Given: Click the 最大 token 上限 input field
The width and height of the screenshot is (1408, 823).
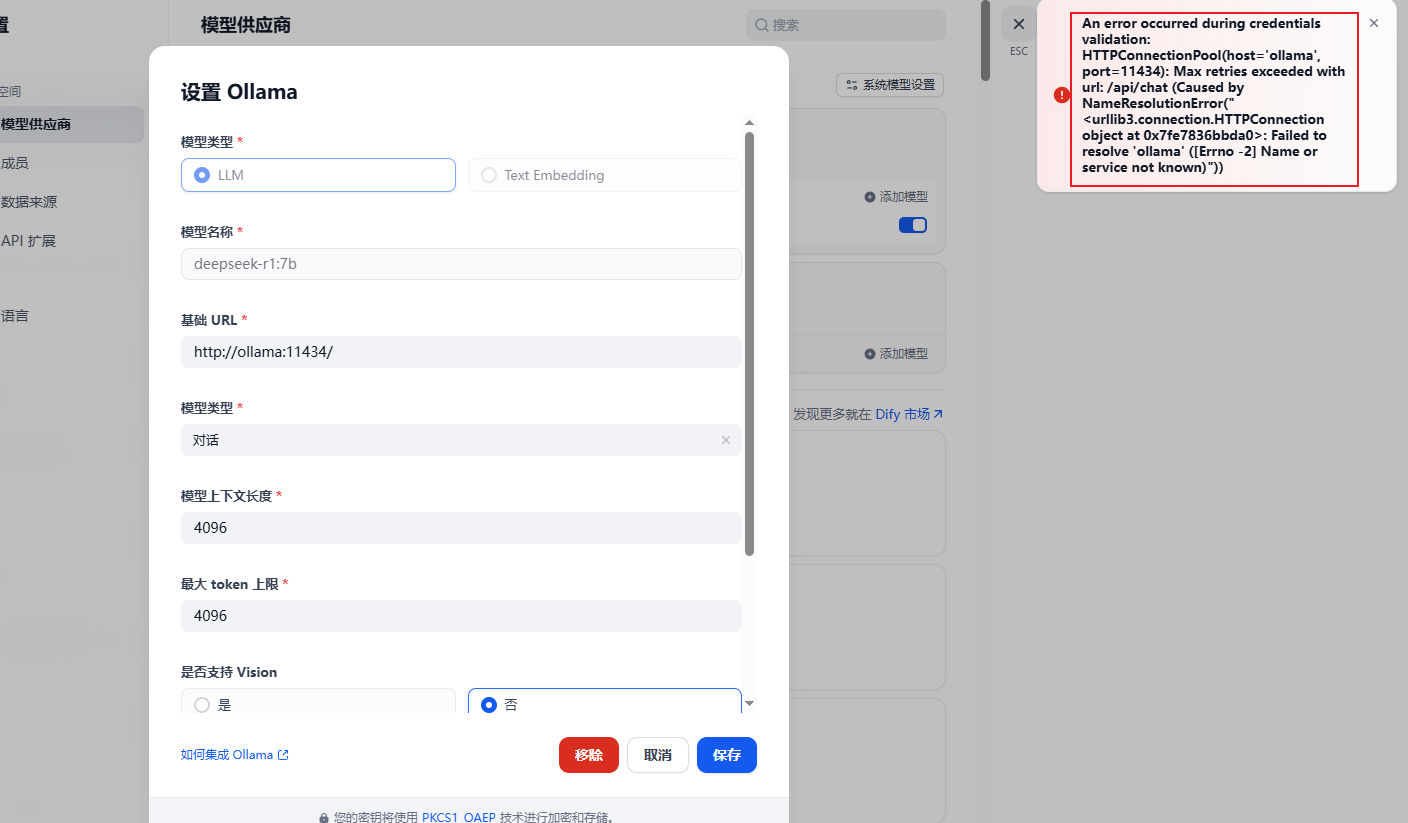Looking at the screenshot, I should [461, 616].
